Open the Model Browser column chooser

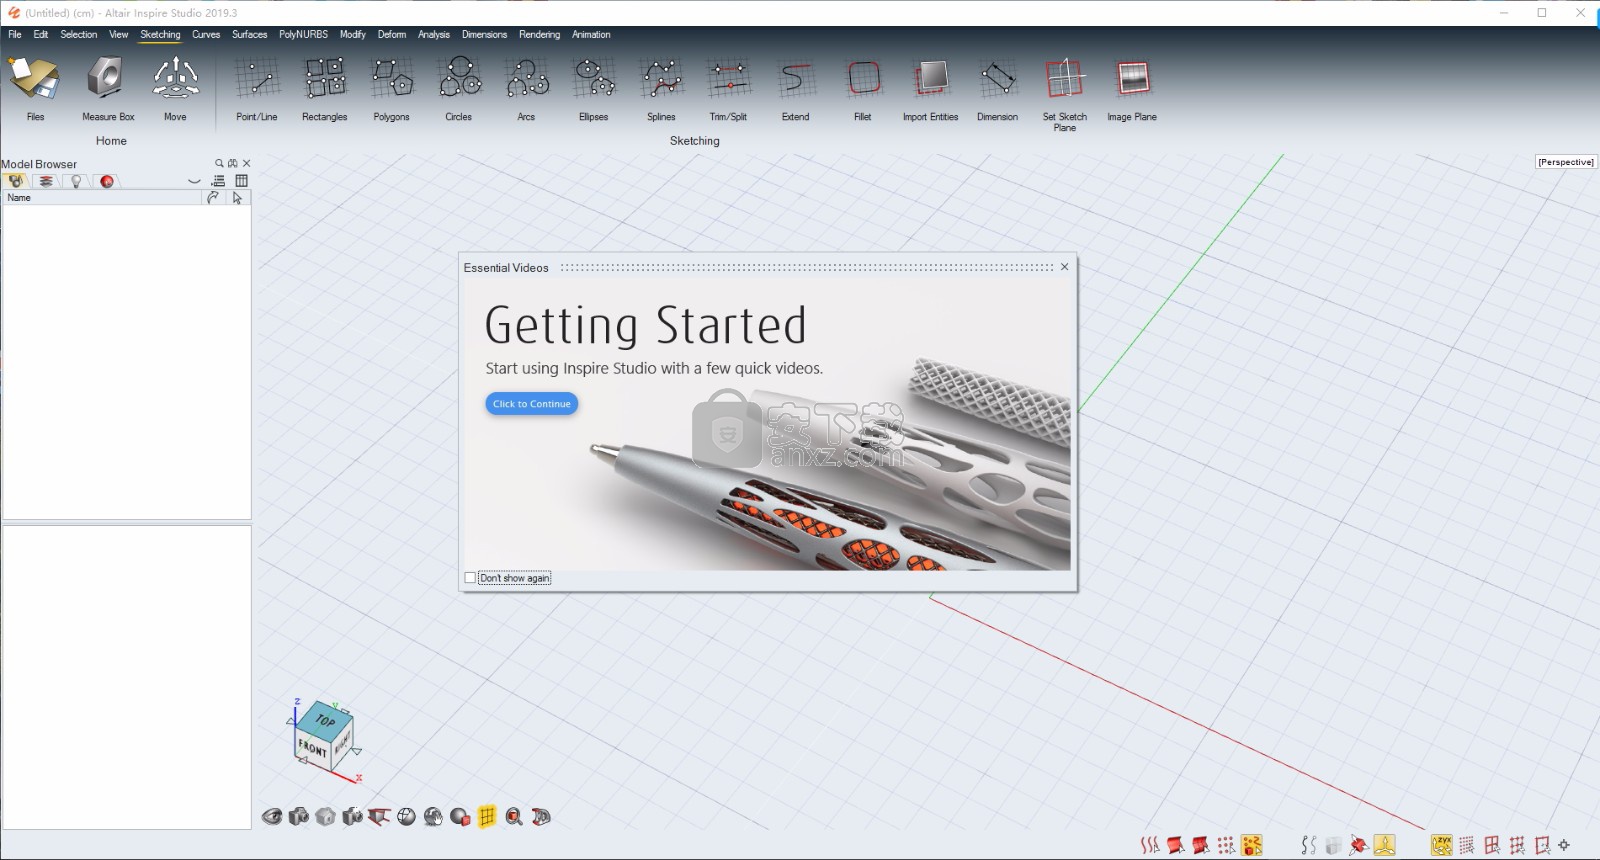pos(241,181)
